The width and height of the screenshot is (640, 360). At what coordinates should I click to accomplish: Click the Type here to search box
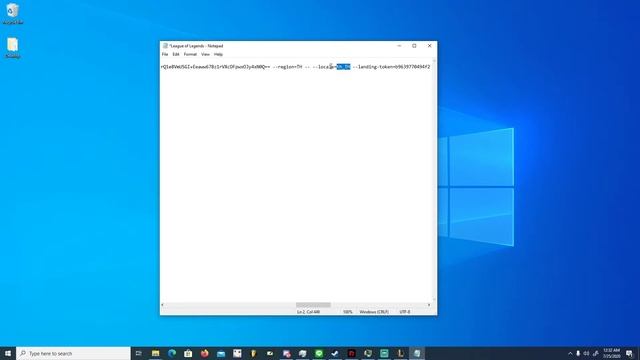pyautogui.click(x=73, y=353)
